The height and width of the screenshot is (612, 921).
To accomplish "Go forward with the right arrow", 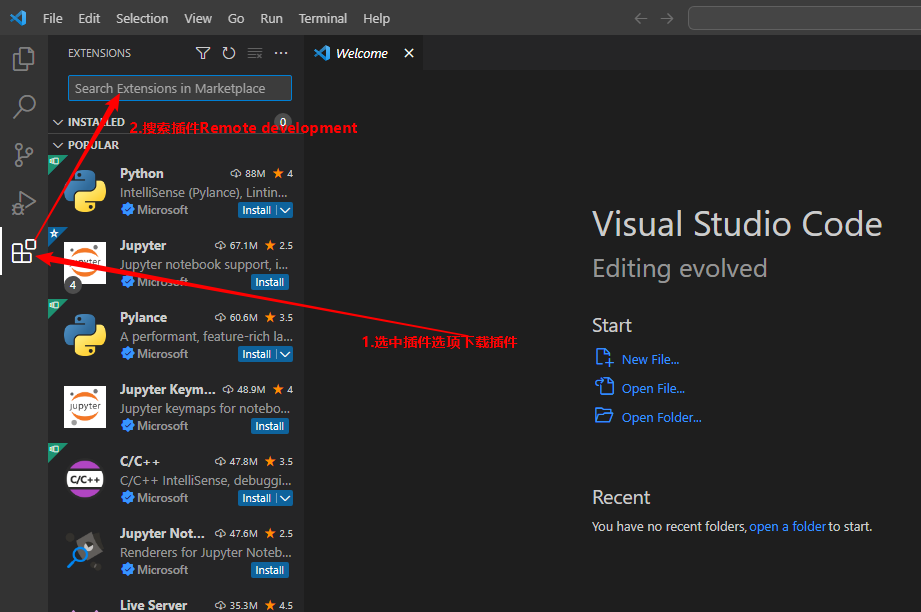I will click(667, 19).
